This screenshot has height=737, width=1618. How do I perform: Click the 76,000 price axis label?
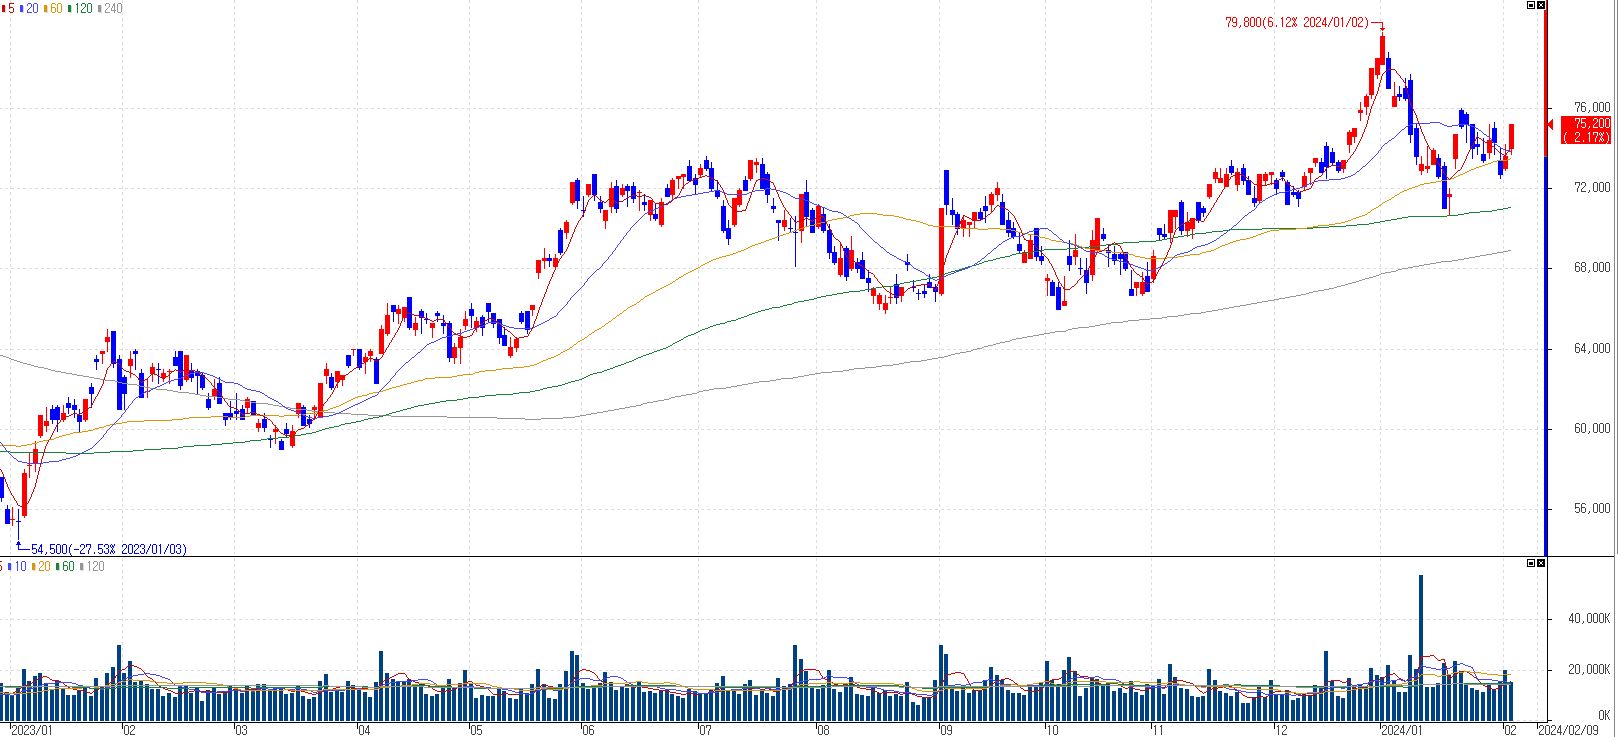1592,107
